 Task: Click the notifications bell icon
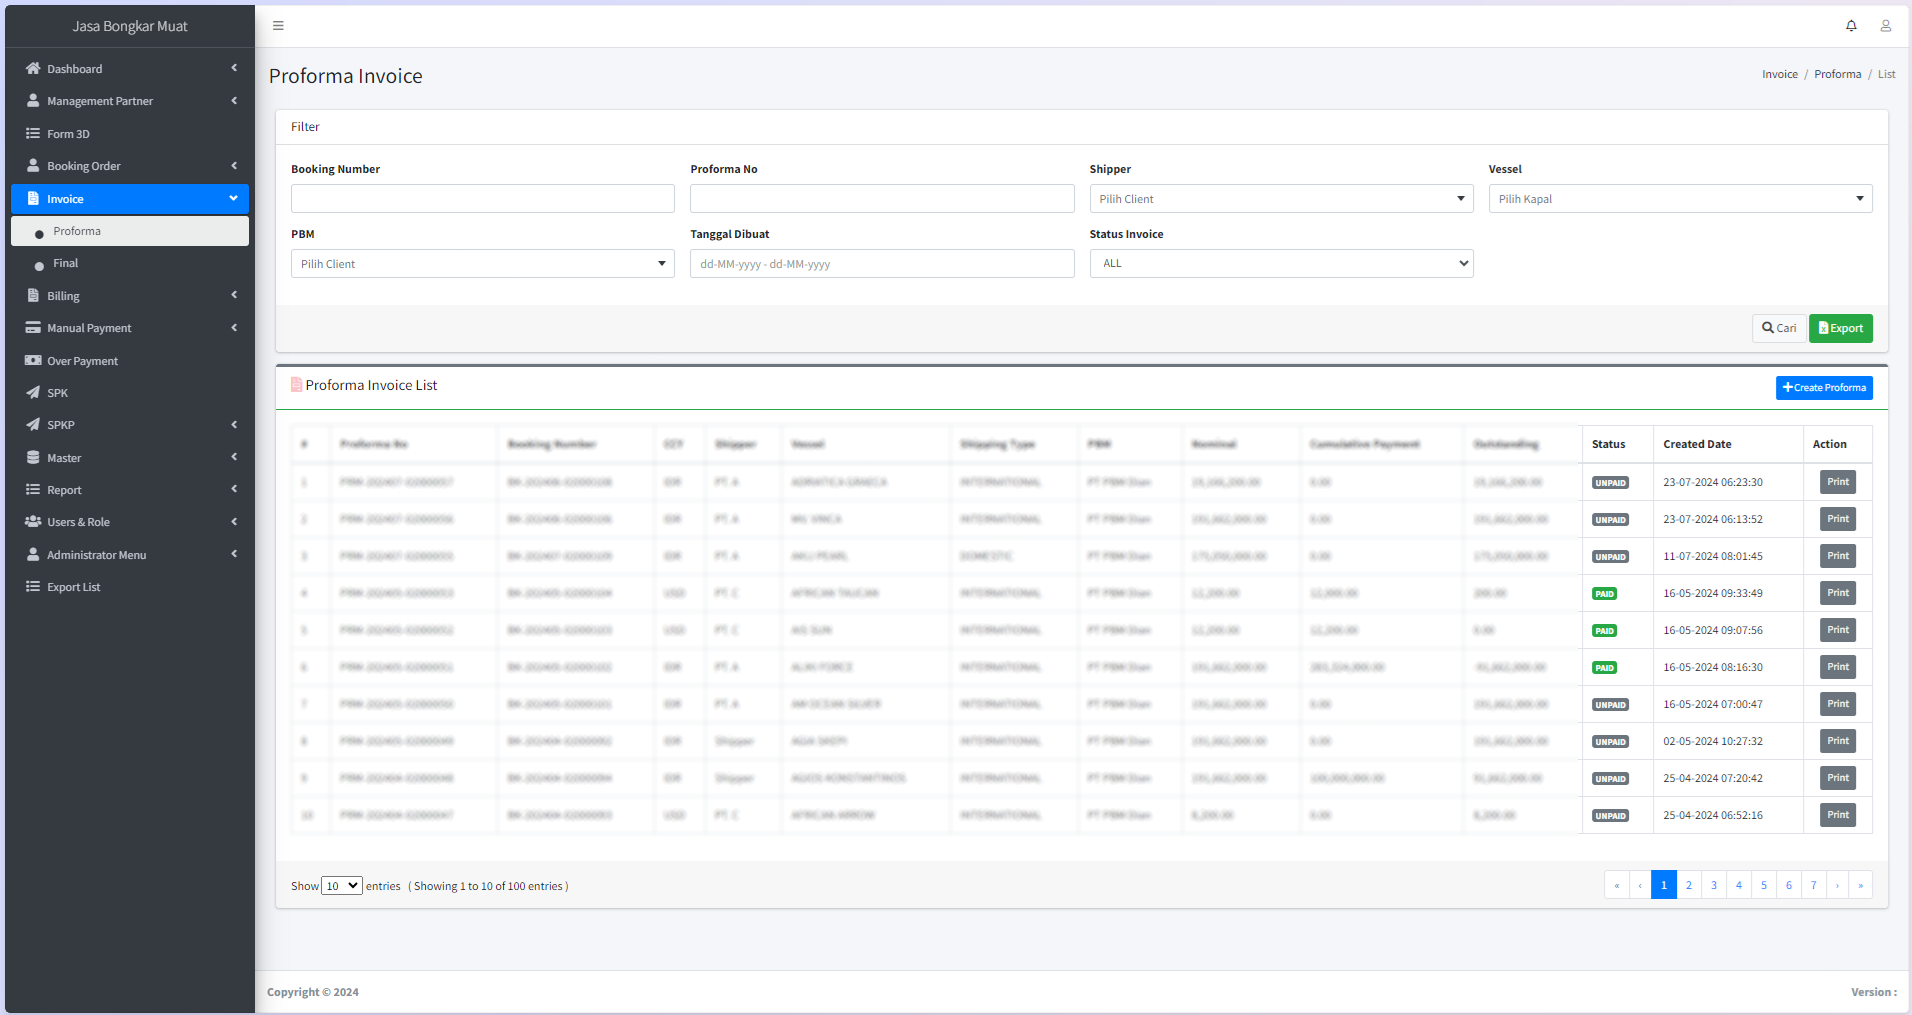[1851, 25]
